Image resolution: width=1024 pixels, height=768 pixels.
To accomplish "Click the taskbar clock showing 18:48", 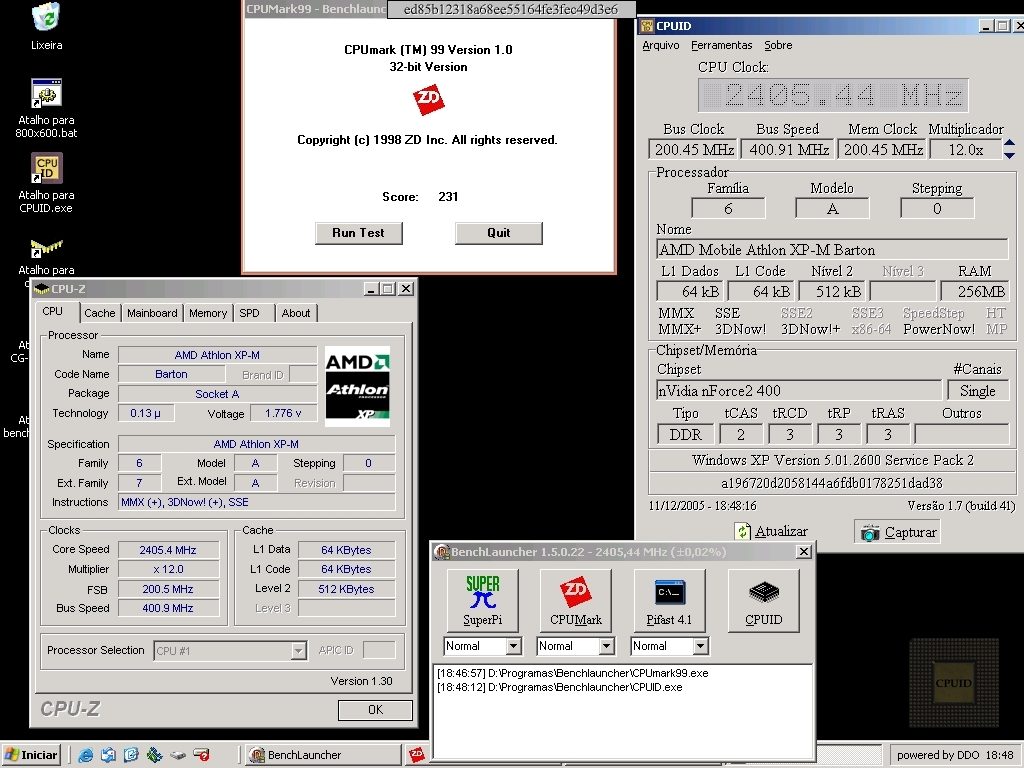I will (x=999, y=755).
